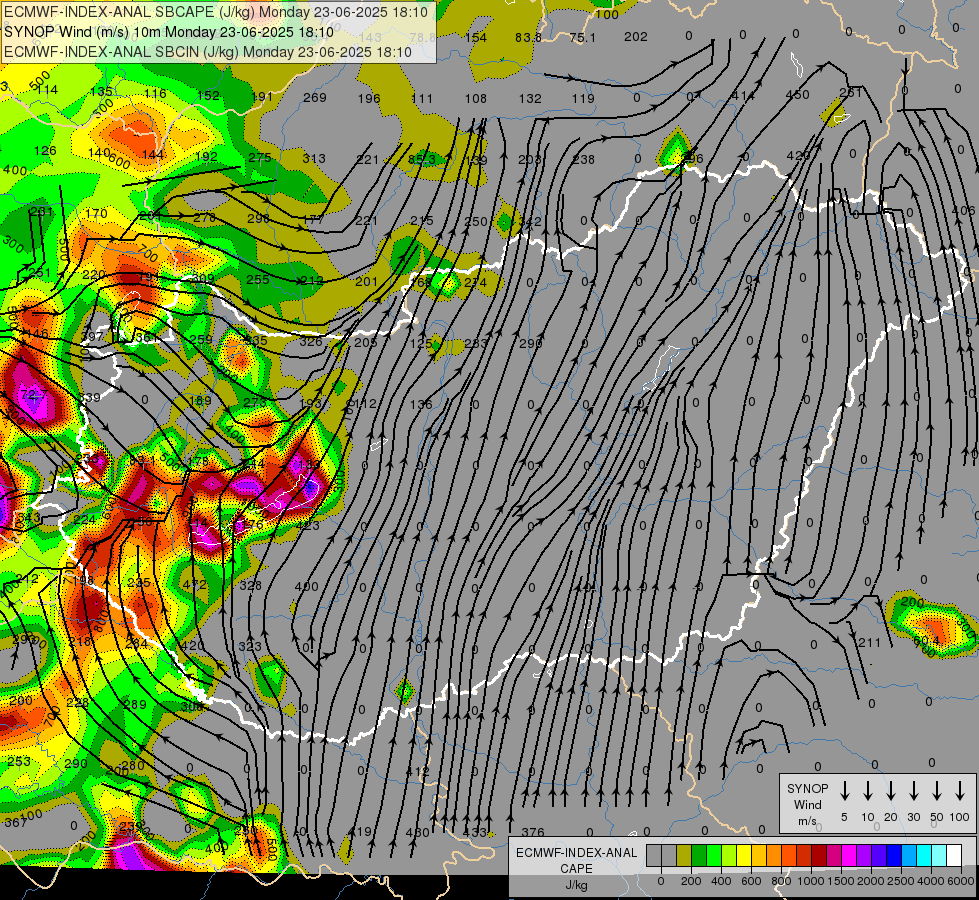Click the map value 406

point(963,211)
